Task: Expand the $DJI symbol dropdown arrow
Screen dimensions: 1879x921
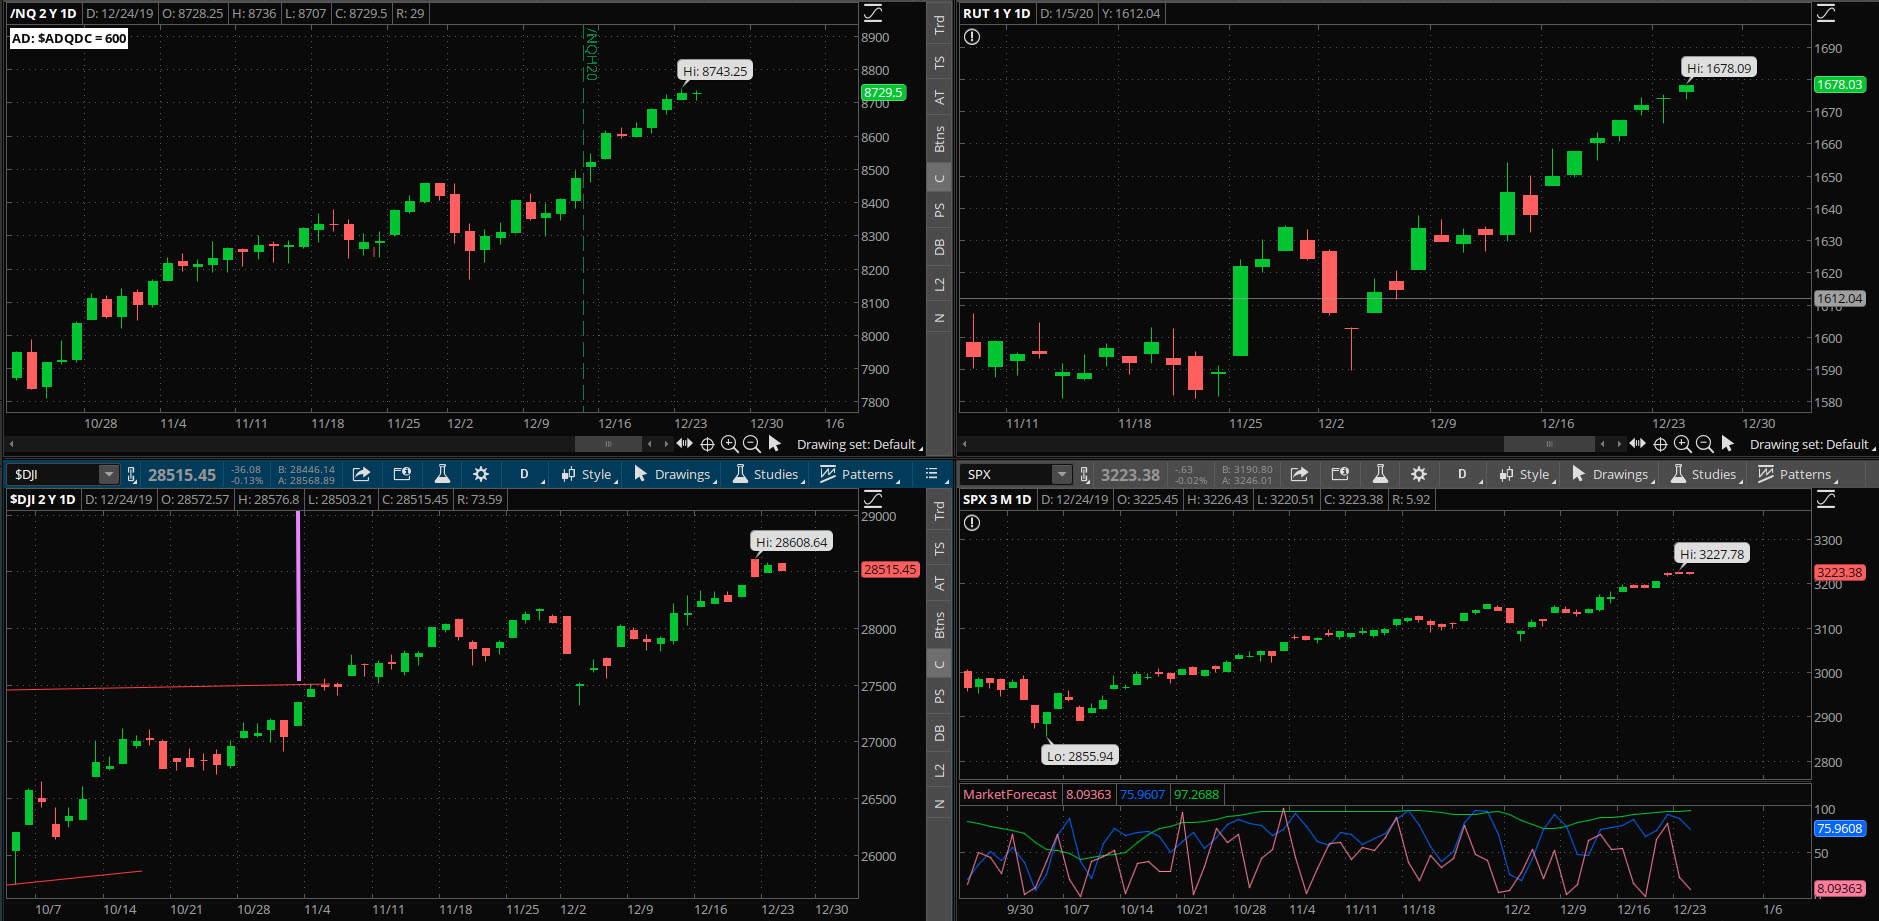Action: (x=108, y=475)
